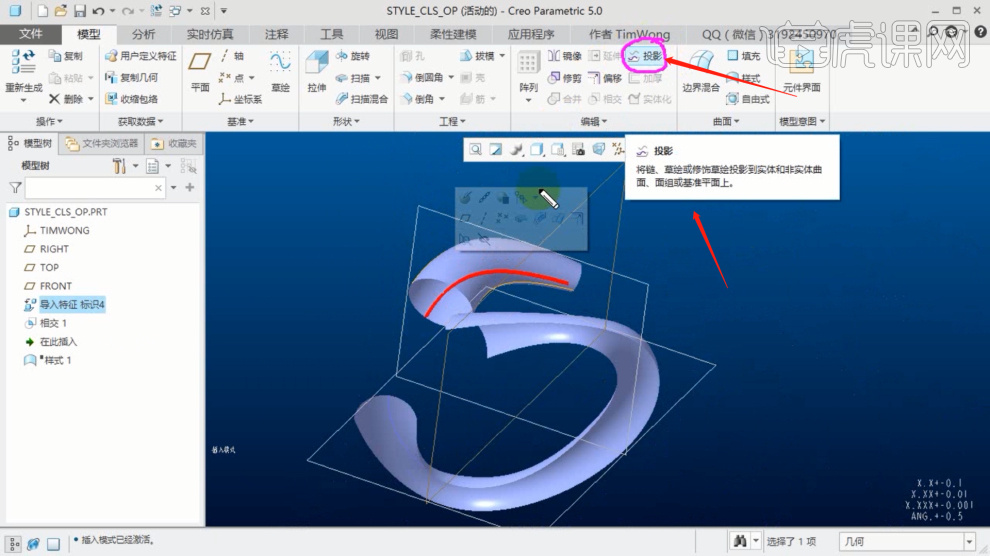Click the Project (投影) tool
The image size is (990, 556).
[x=645, y=56]
